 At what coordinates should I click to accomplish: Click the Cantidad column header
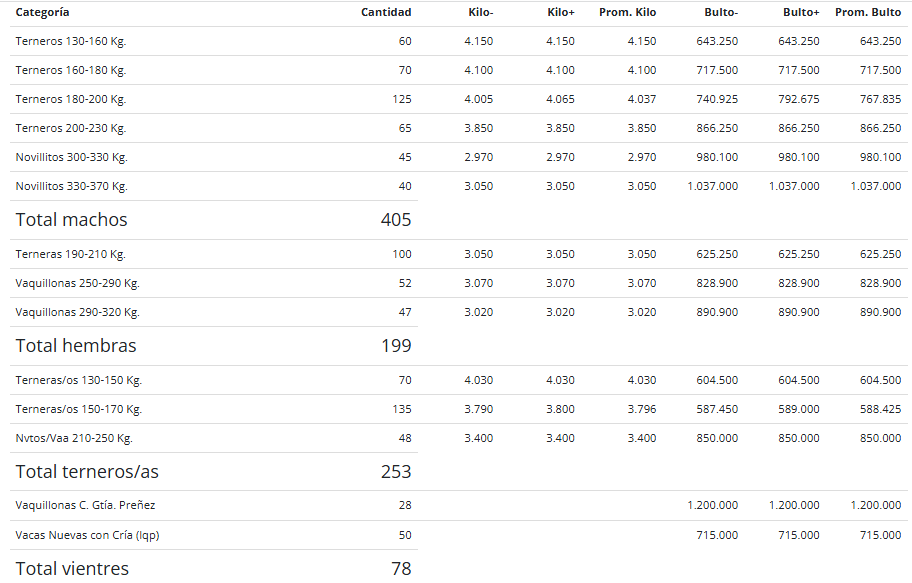[x=386, y=12]
